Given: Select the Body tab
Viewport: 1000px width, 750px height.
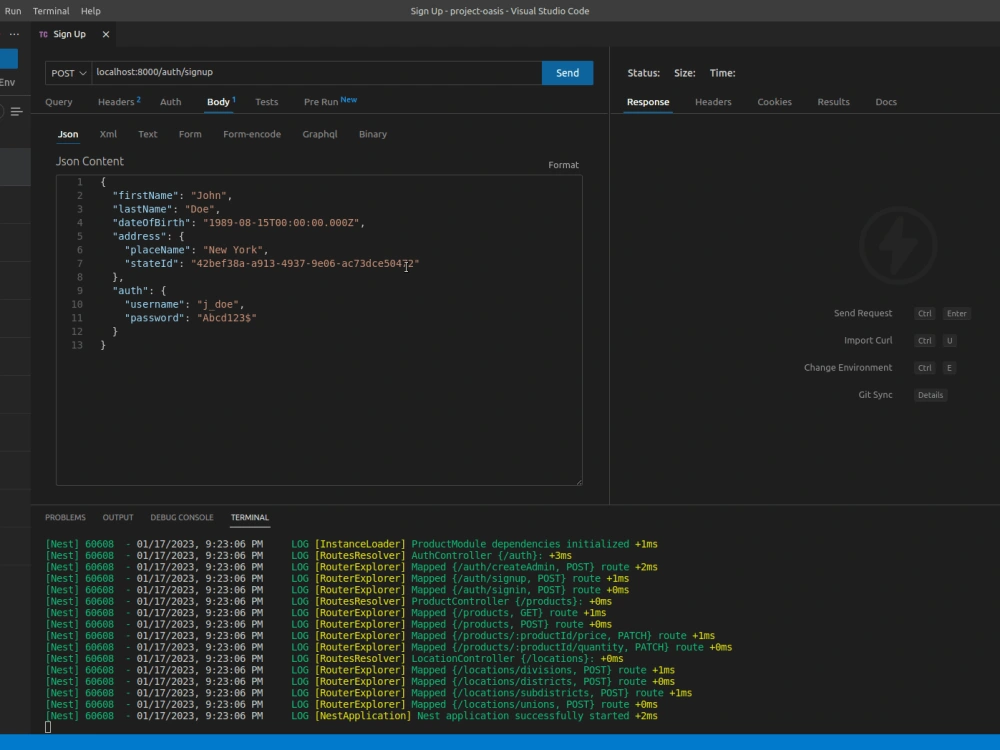Looking at the screenshot, I should (x=221, y=102).
